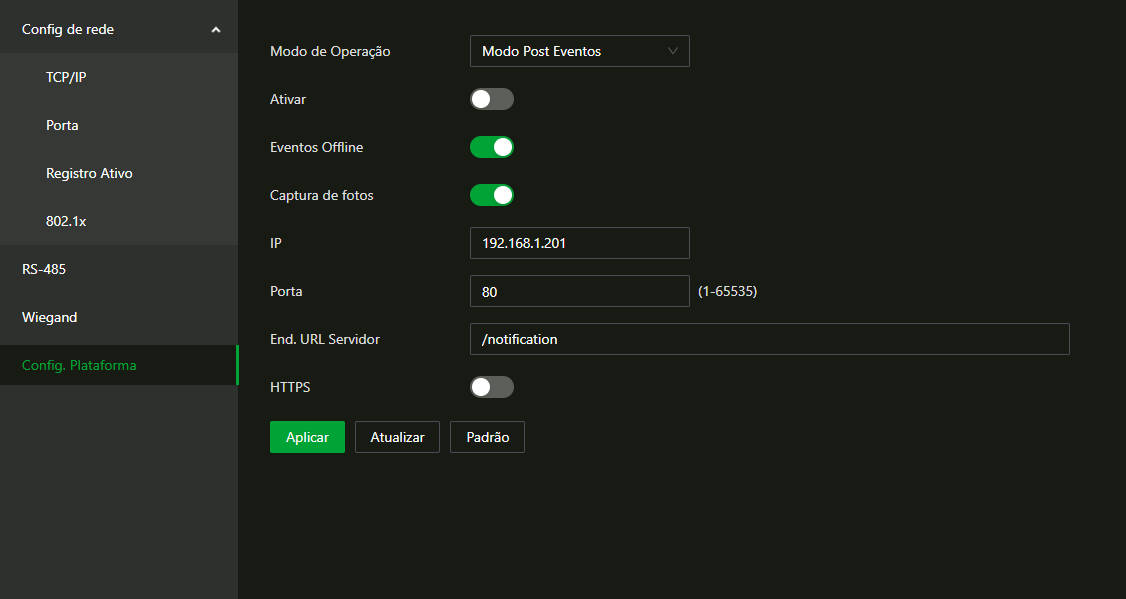1126x599 pixels.
Task: Open the Modo de Operação dropdown
Action: (x=580, y=51)
